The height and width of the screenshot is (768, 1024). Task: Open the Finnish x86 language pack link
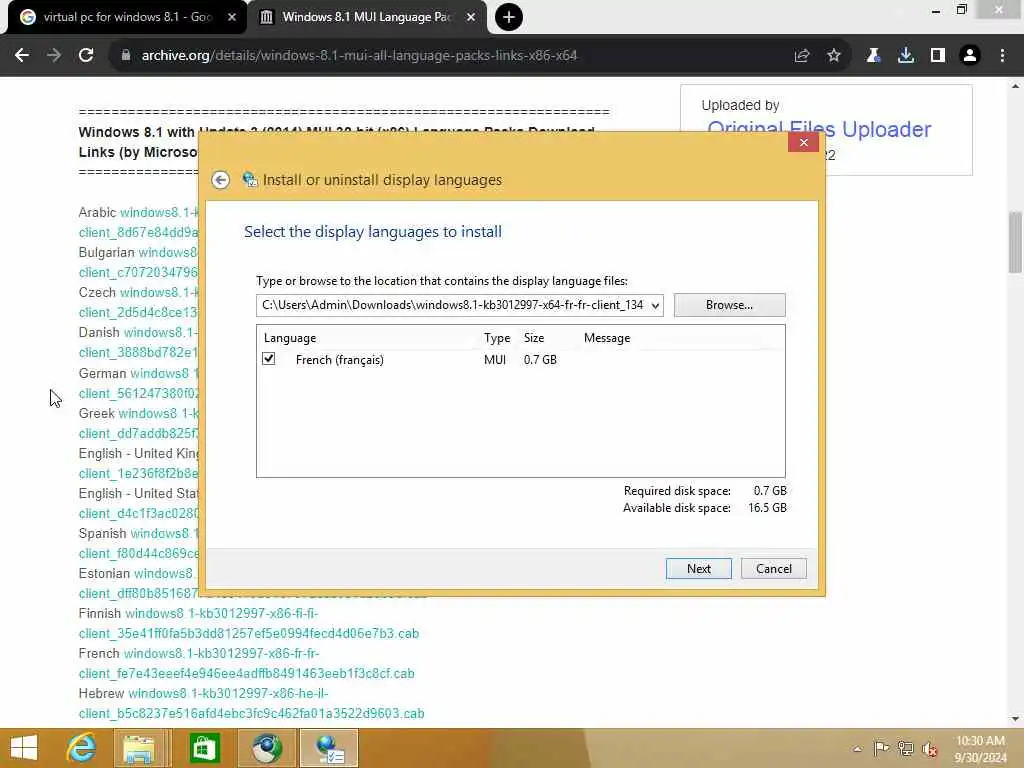[x=249, y=624]
